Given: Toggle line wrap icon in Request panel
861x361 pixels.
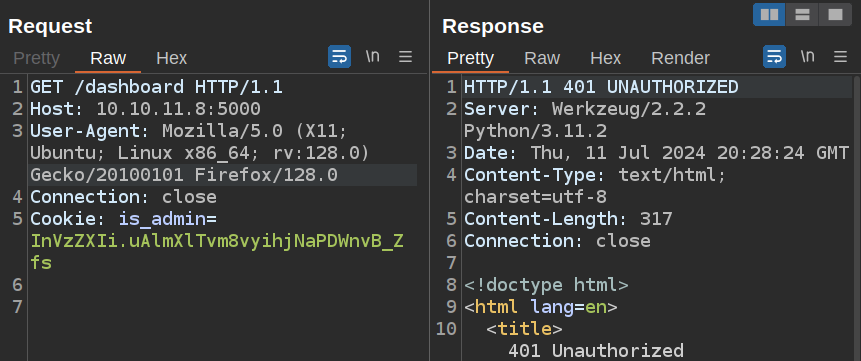Looking at the screenshot, I should [339, 57].
